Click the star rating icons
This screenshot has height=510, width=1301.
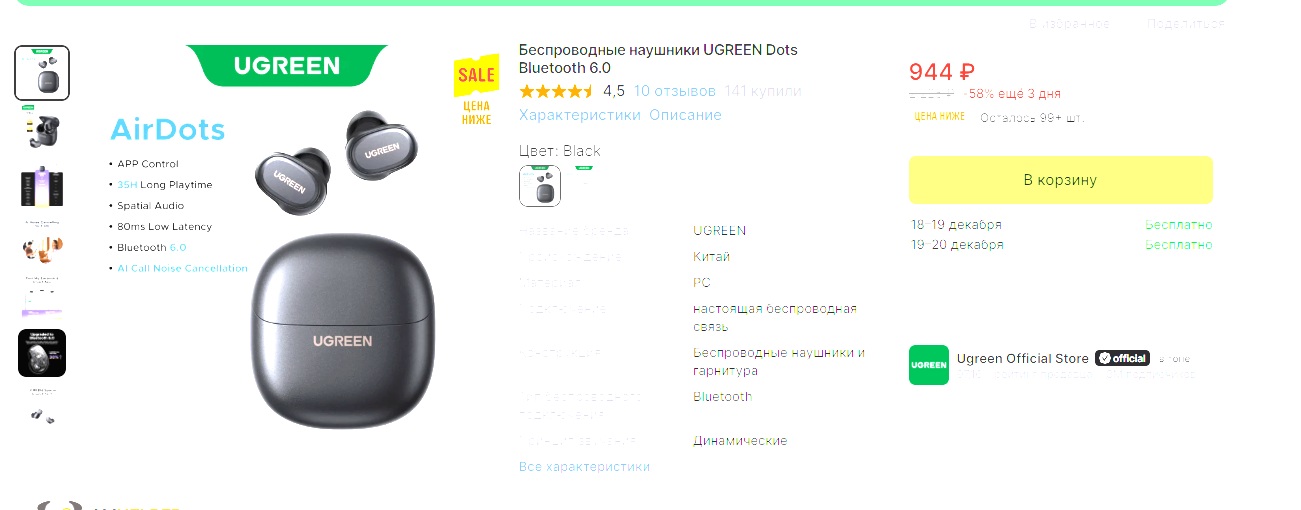click(x=557, y=91)
